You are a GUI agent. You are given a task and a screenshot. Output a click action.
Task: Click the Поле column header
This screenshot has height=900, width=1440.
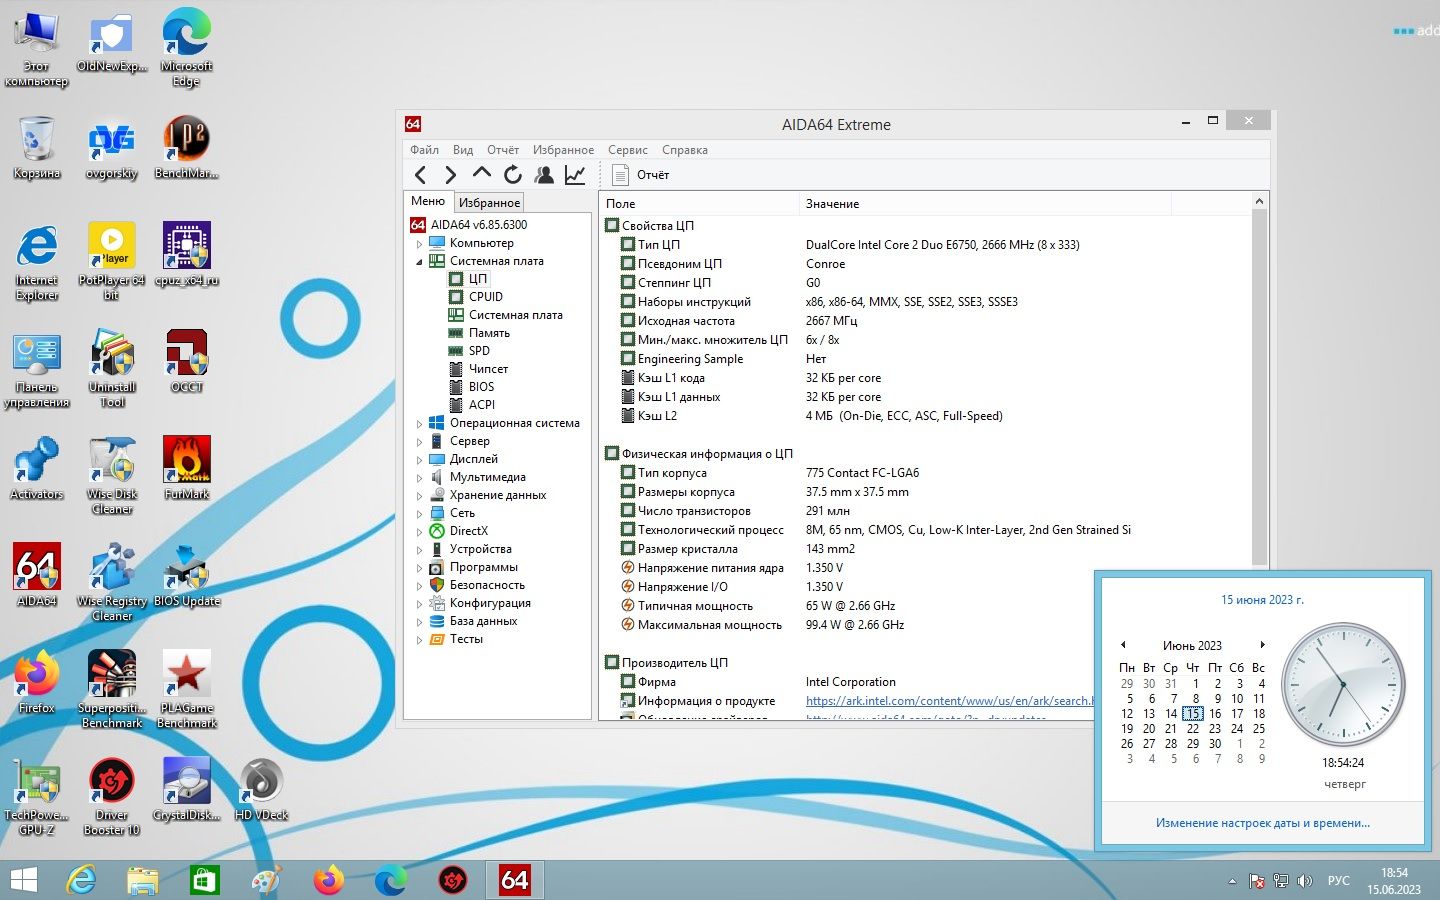click(x=698, y=204)
